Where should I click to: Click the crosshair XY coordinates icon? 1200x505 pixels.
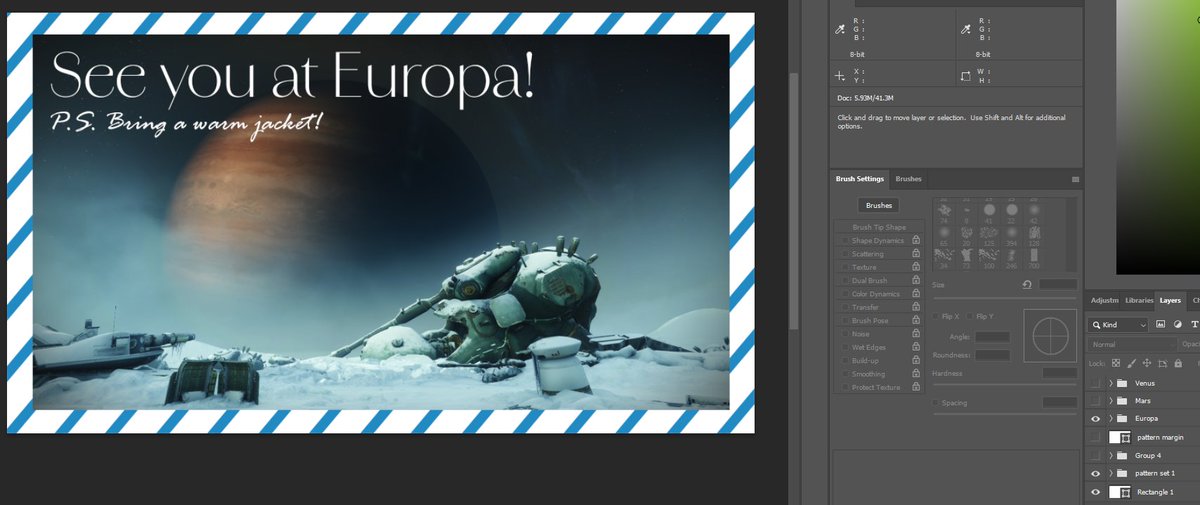click(x=840, y=76)
